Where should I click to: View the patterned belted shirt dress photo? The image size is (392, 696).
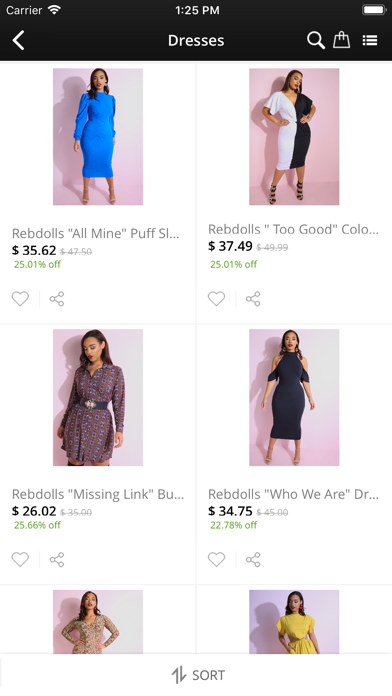coord(98,398)
